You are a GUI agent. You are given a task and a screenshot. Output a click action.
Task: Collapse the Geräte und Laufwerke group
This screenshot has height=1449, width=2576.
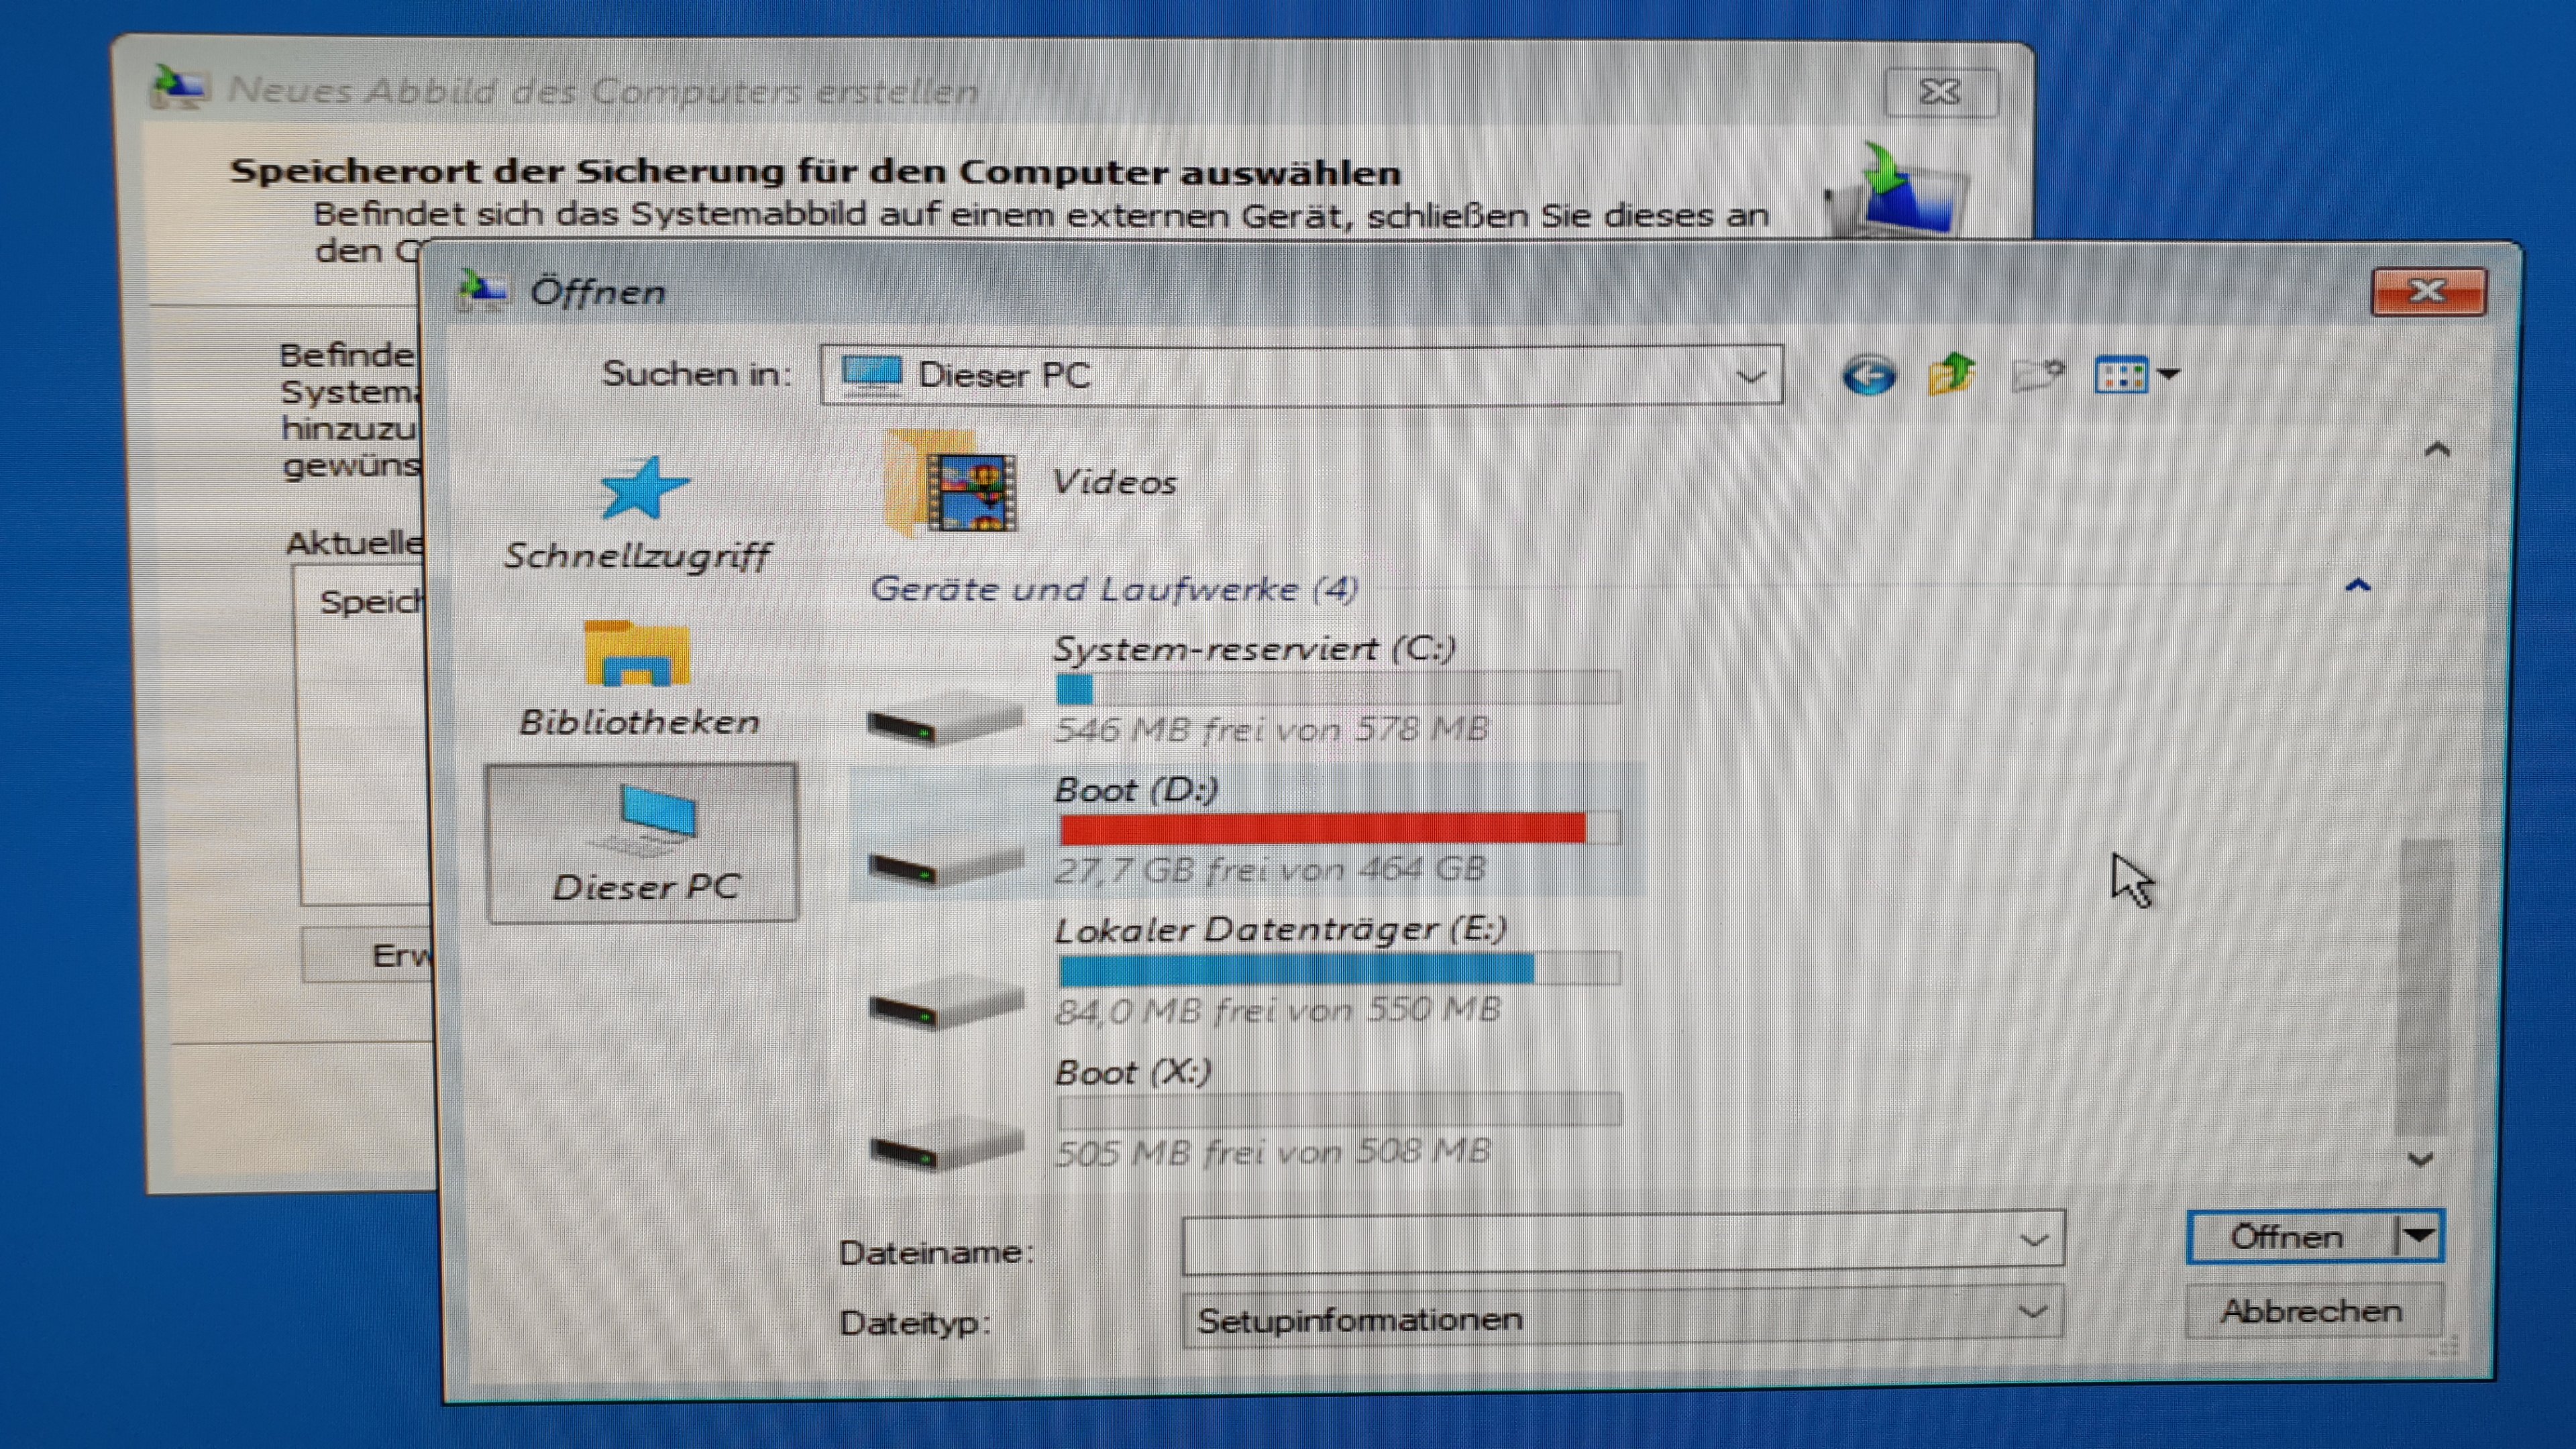2358,586
